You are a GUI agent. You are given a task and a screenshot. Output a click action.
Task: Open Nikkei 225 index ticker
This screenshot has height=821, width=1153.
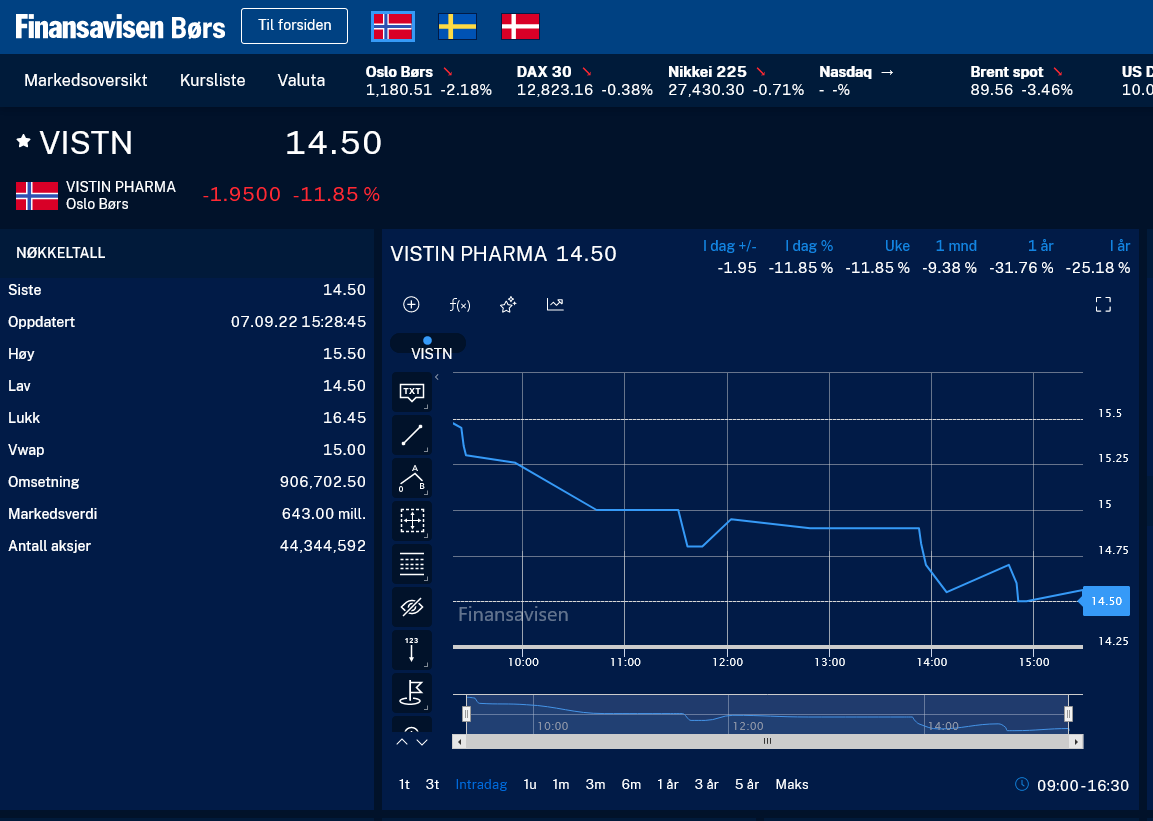[x=736, y=81]
